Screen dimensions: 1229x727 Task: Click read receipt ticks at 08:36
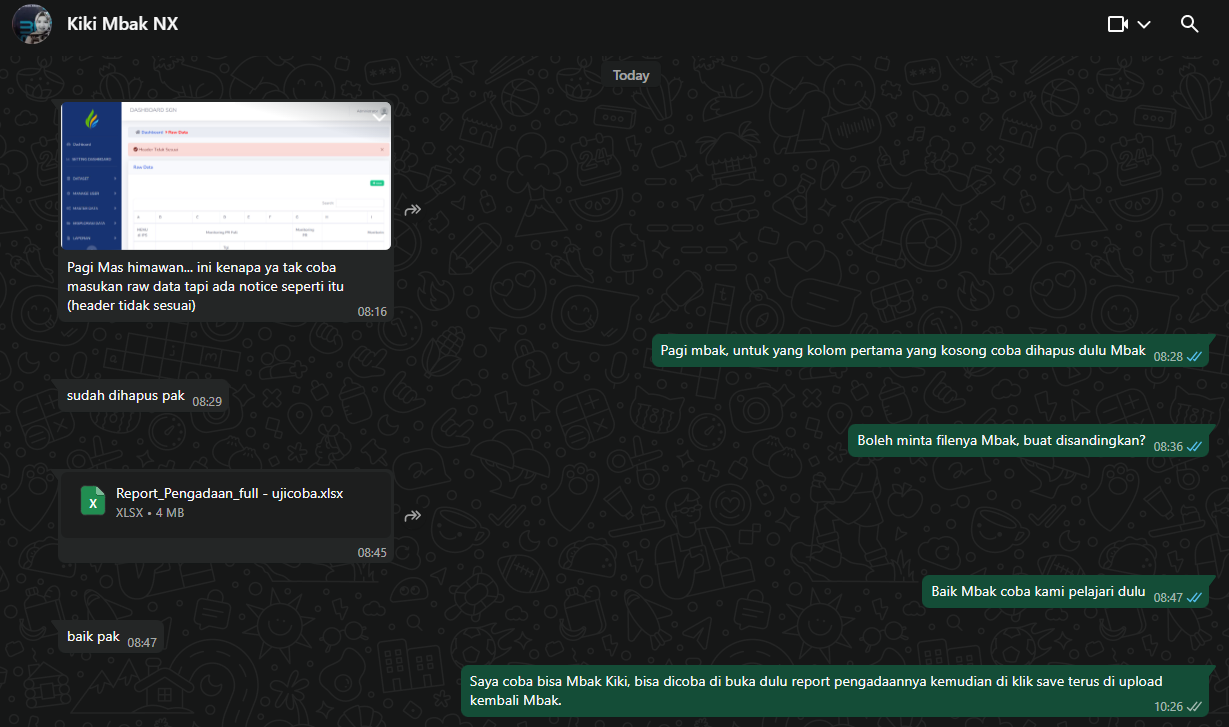(x=1194, y=446)
